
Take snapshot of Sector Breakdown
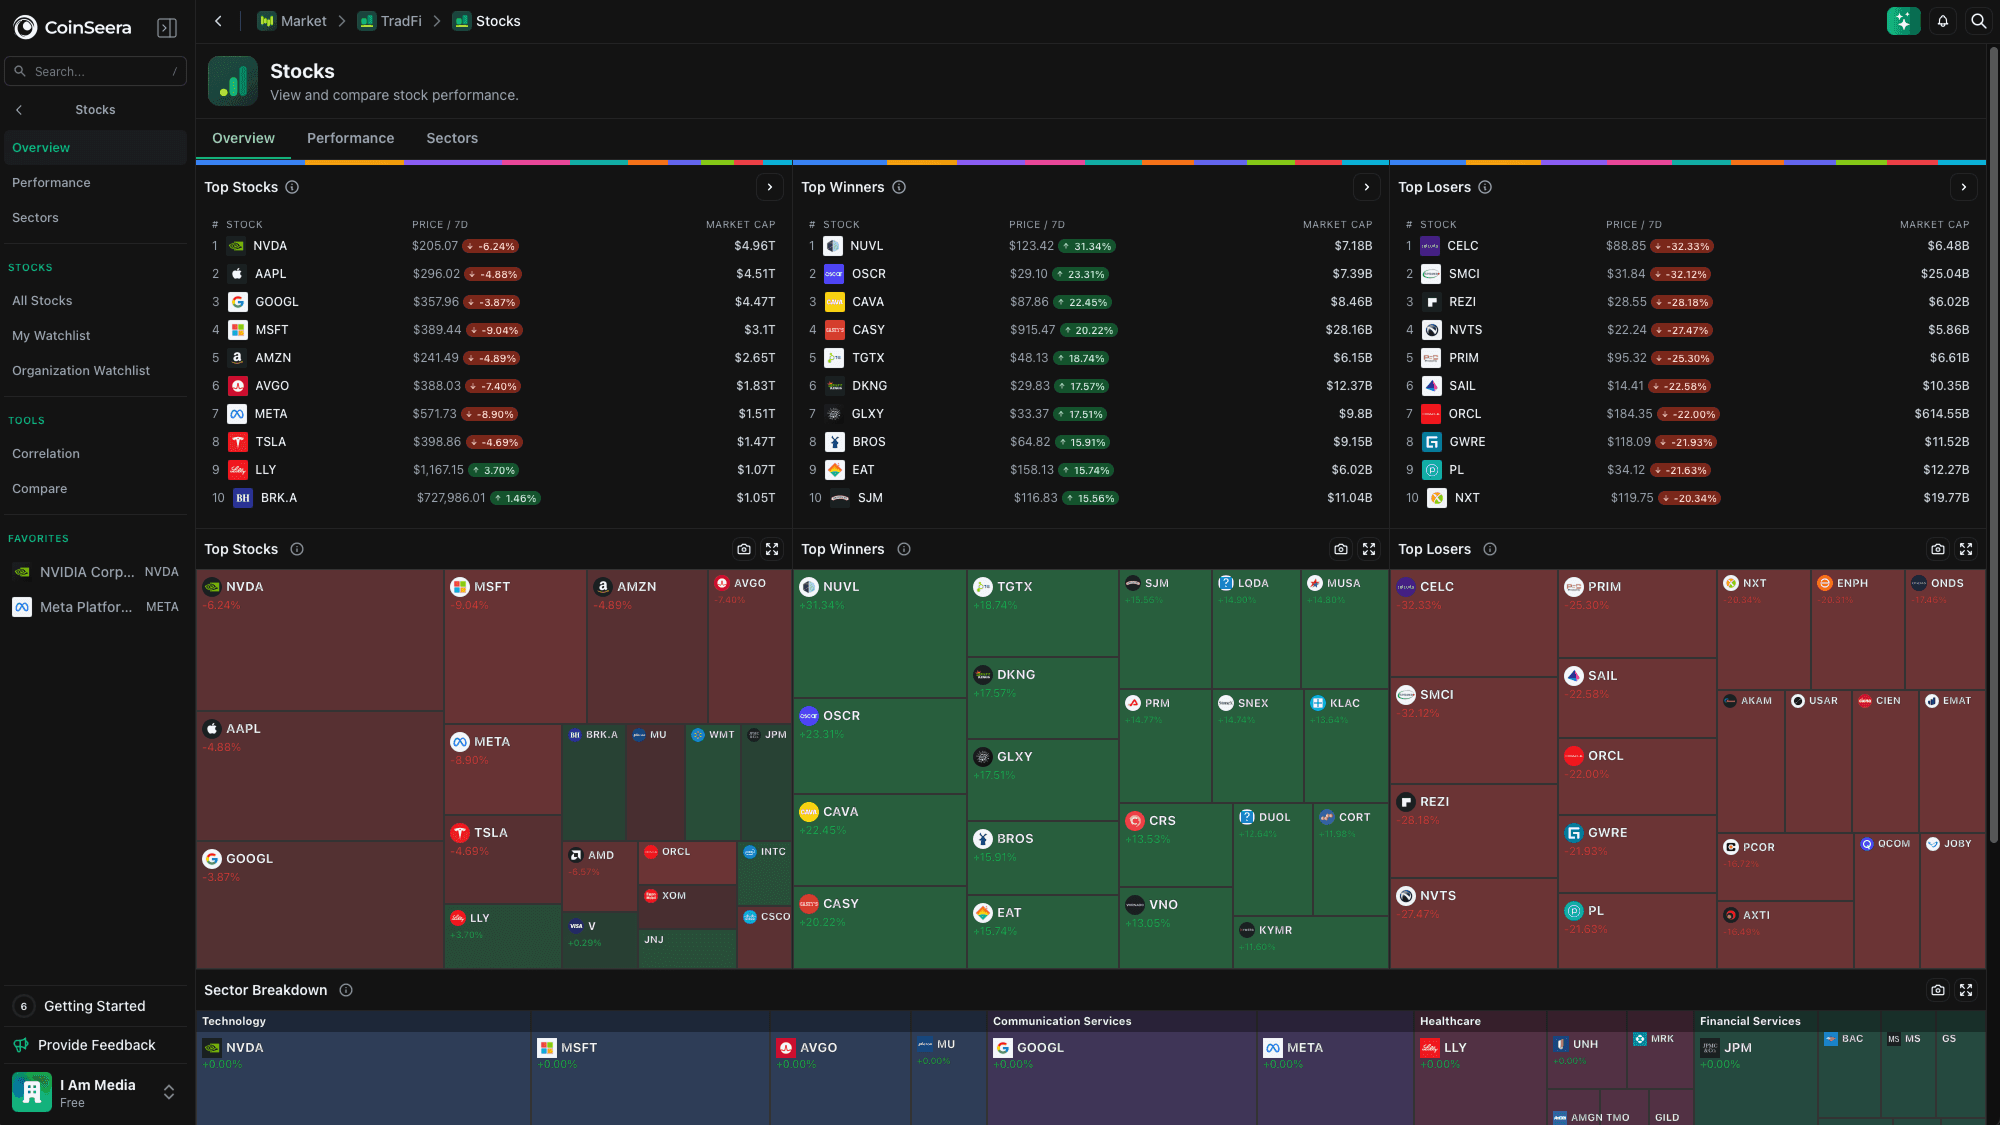coord(1938,990)
